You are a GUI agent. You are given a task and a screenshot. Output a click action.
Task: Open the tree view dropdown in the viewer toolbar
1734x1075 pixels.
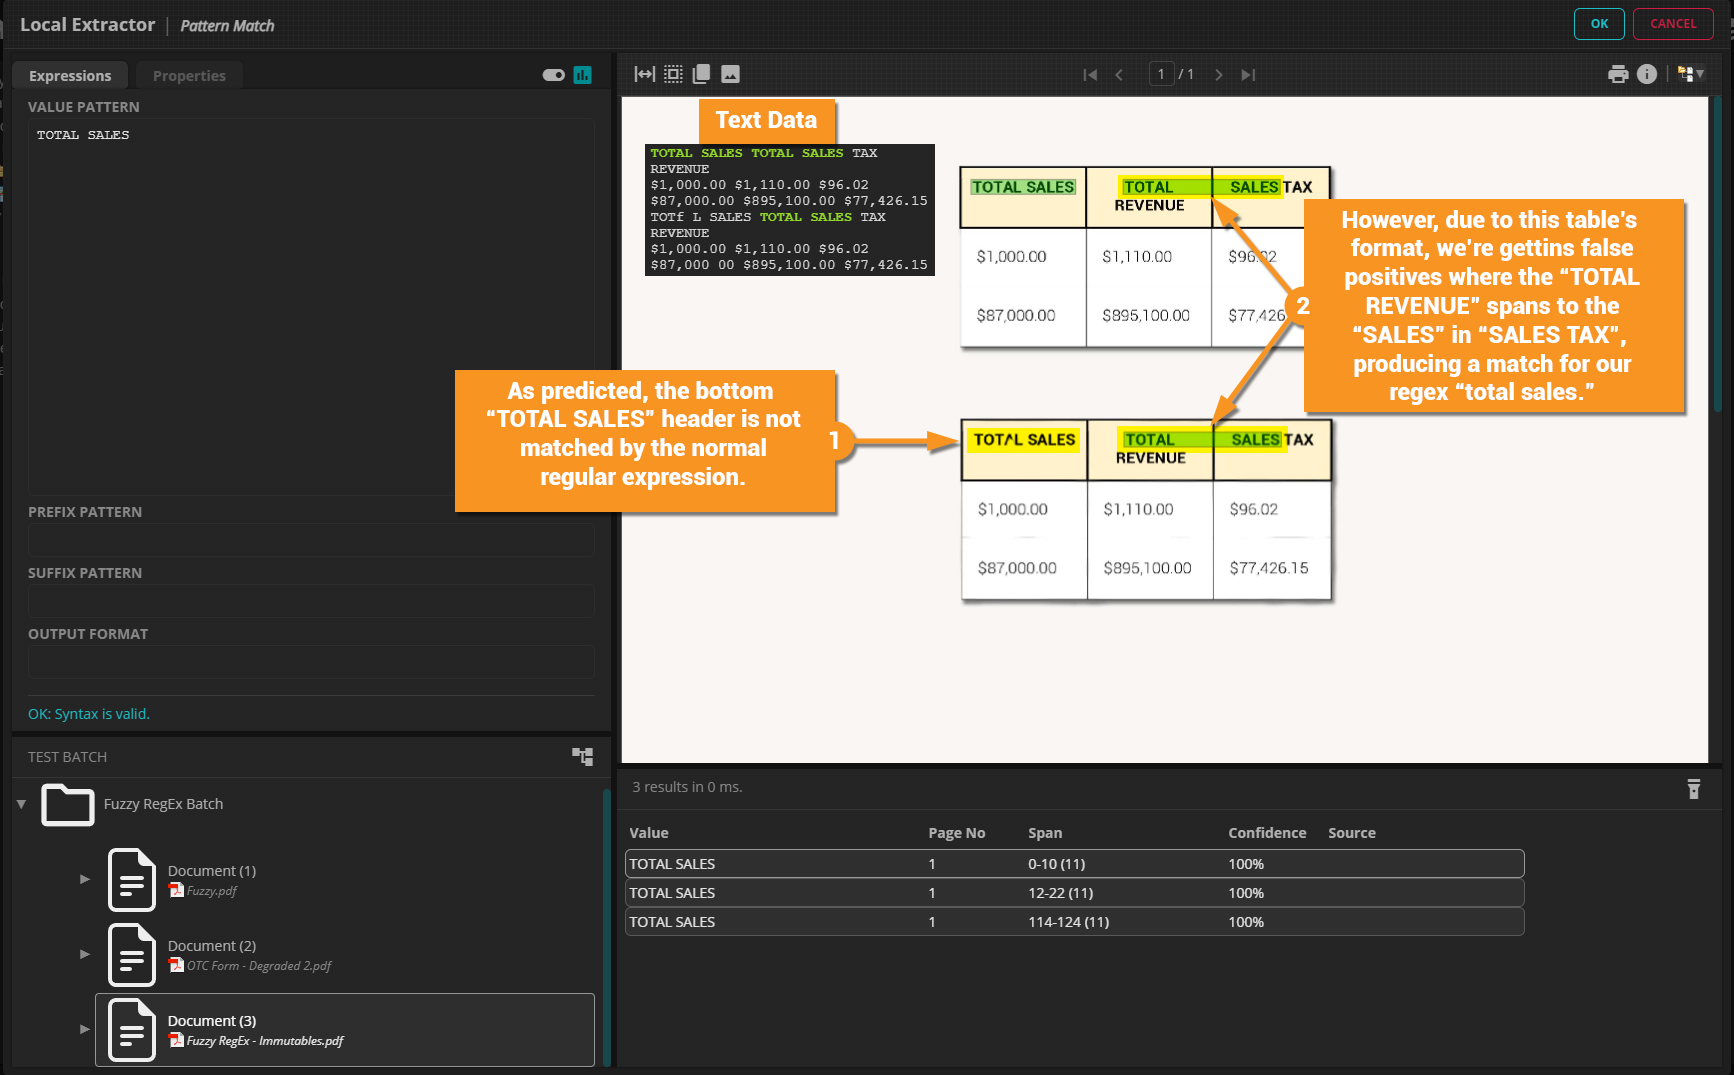(x=1691, y=74)
